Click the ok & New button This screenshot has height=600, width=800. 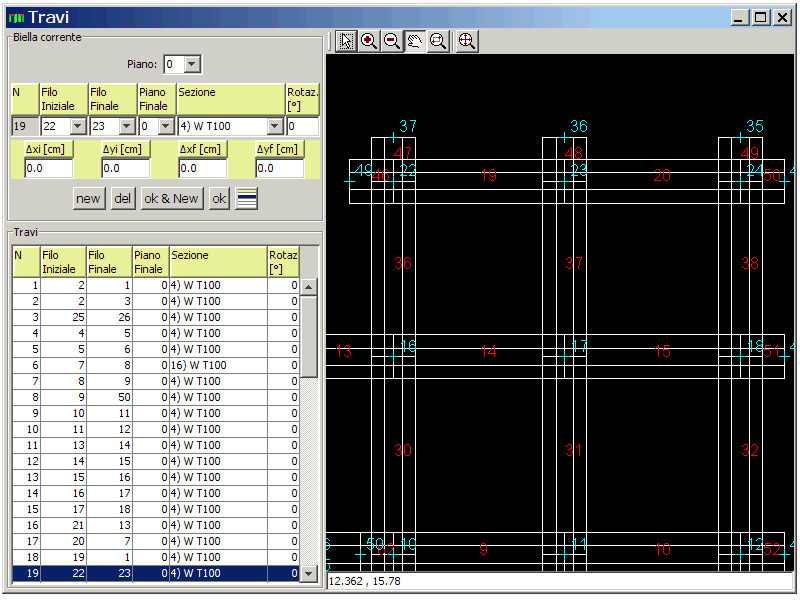[171, 198]
